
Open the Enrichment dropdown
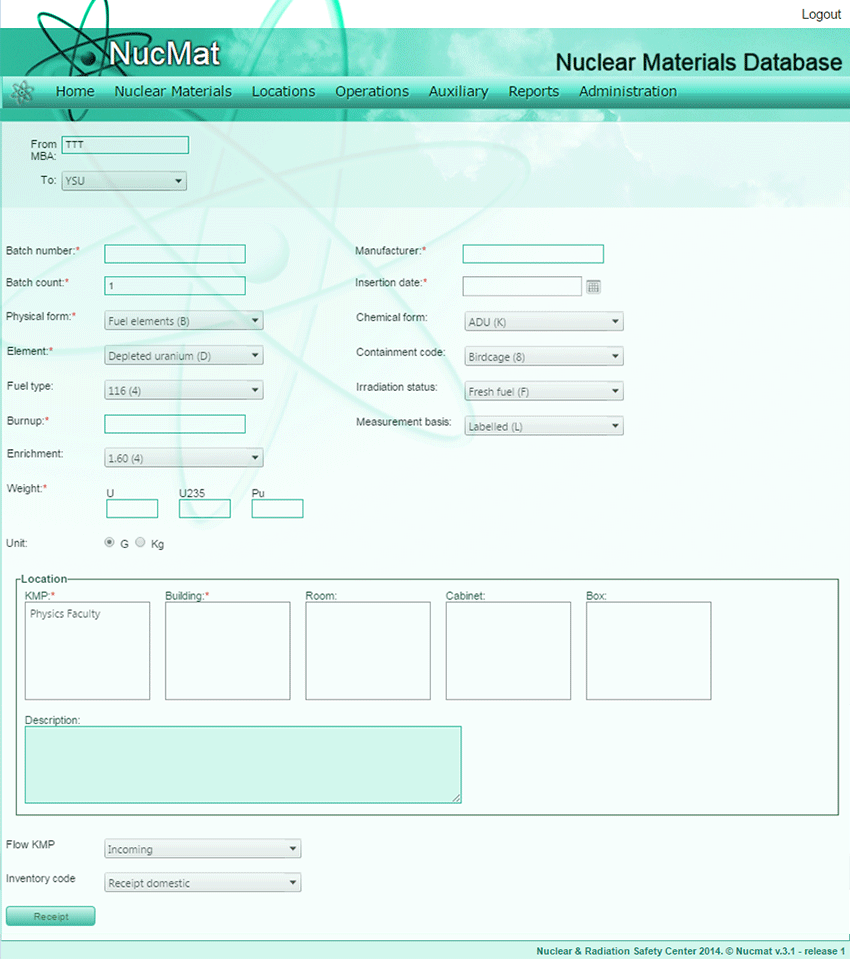[x=184, y=458]
